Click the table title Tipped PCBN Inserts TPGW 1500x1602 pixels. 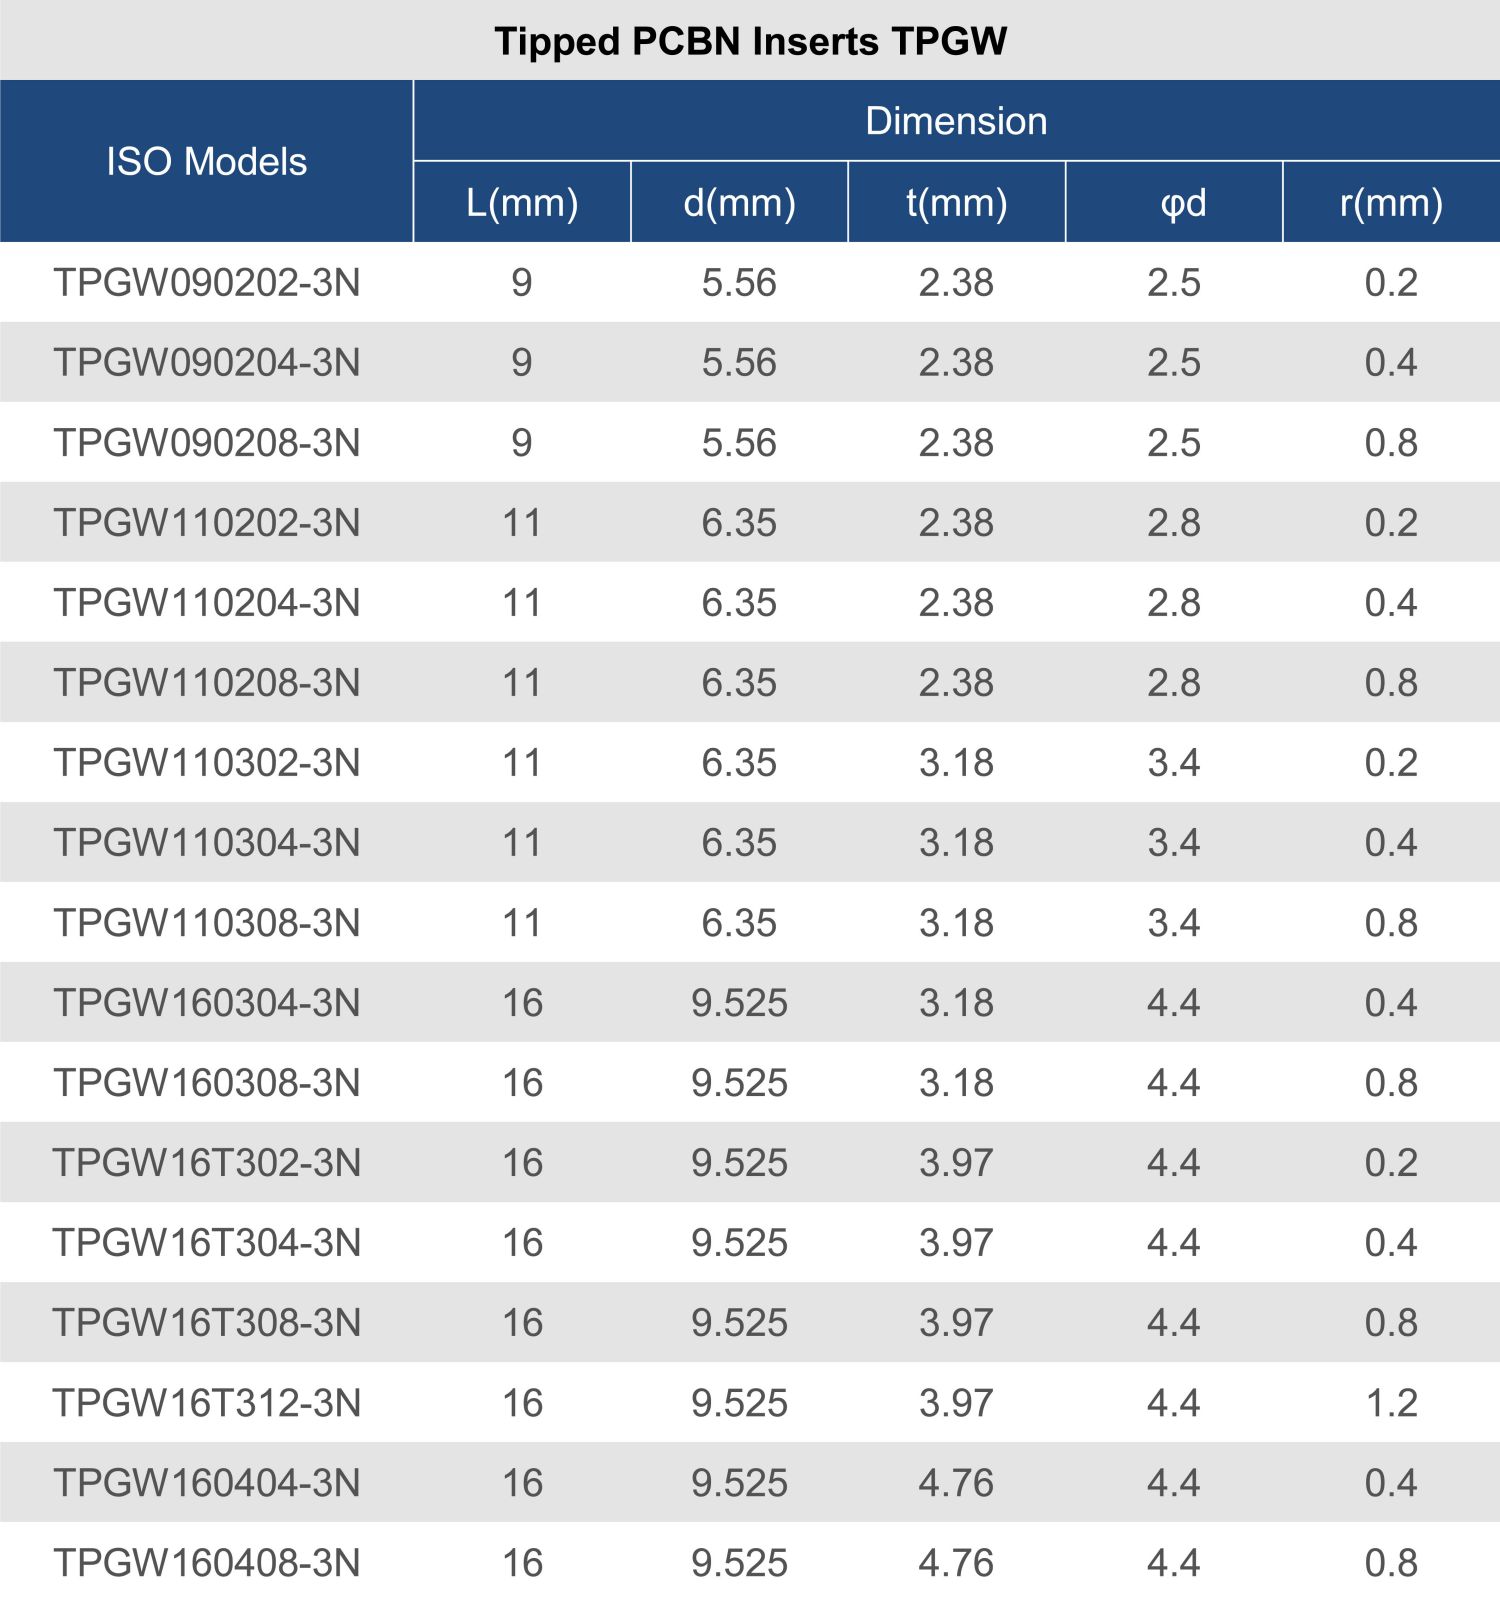[x=750, y=41]
